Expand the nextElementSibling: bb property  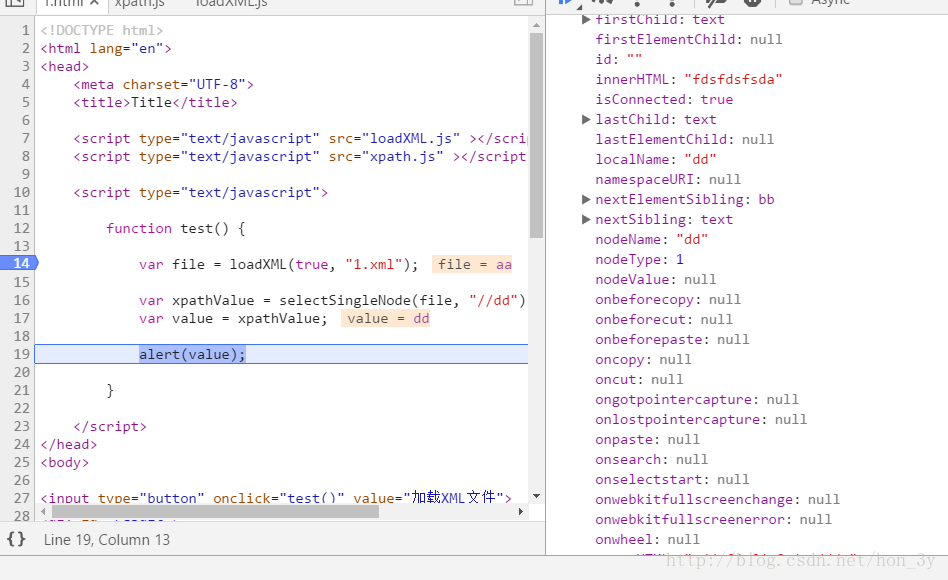tap(585, 199)
